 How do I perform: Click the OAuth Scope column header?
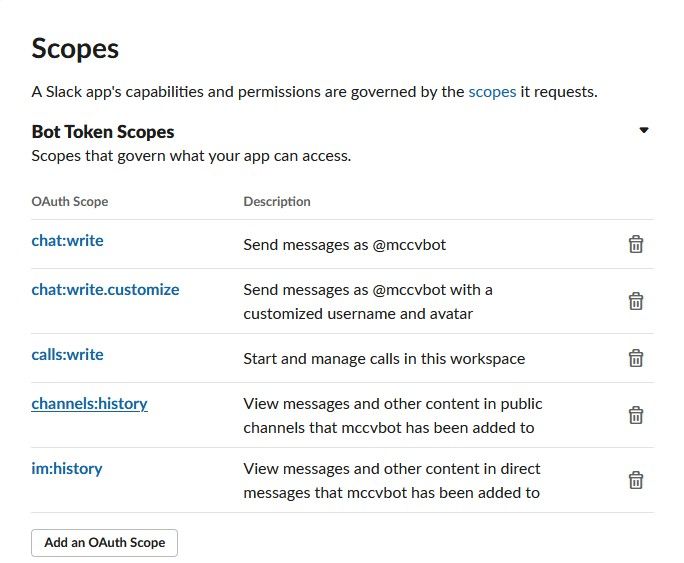(x=70, y=201)
